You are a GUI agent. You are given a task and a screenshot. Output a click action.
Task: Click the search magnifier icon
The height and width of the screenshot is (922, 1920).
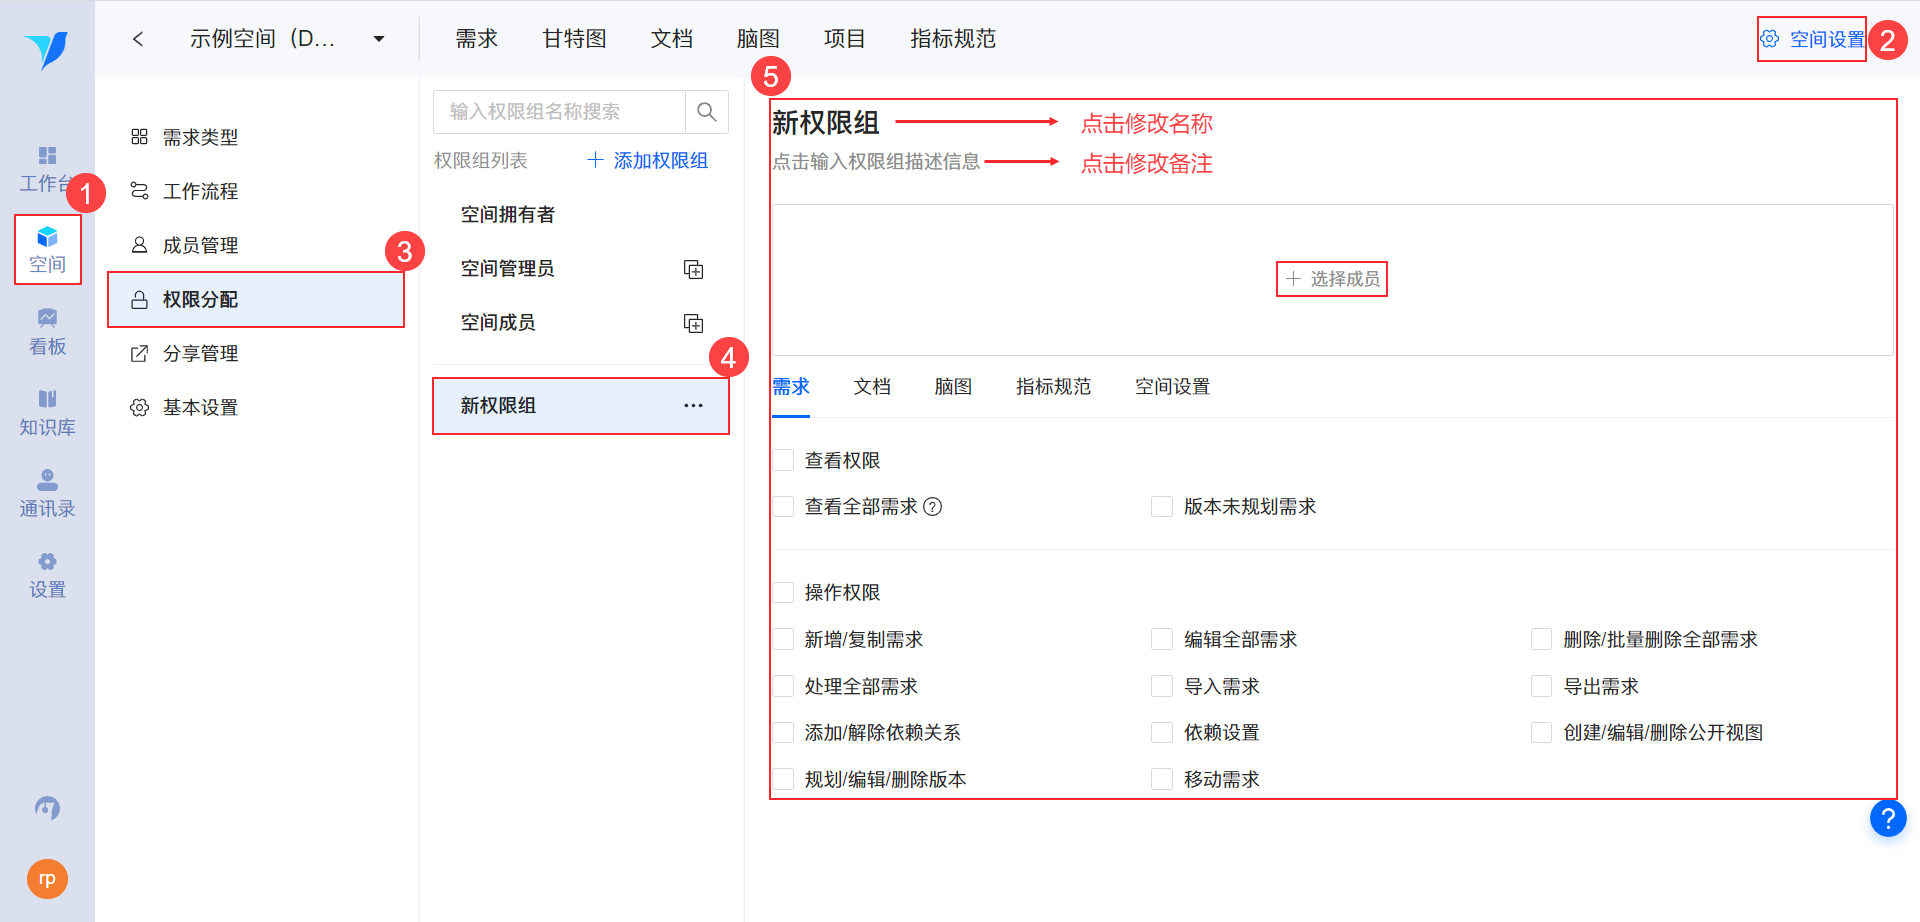point(706,112)
